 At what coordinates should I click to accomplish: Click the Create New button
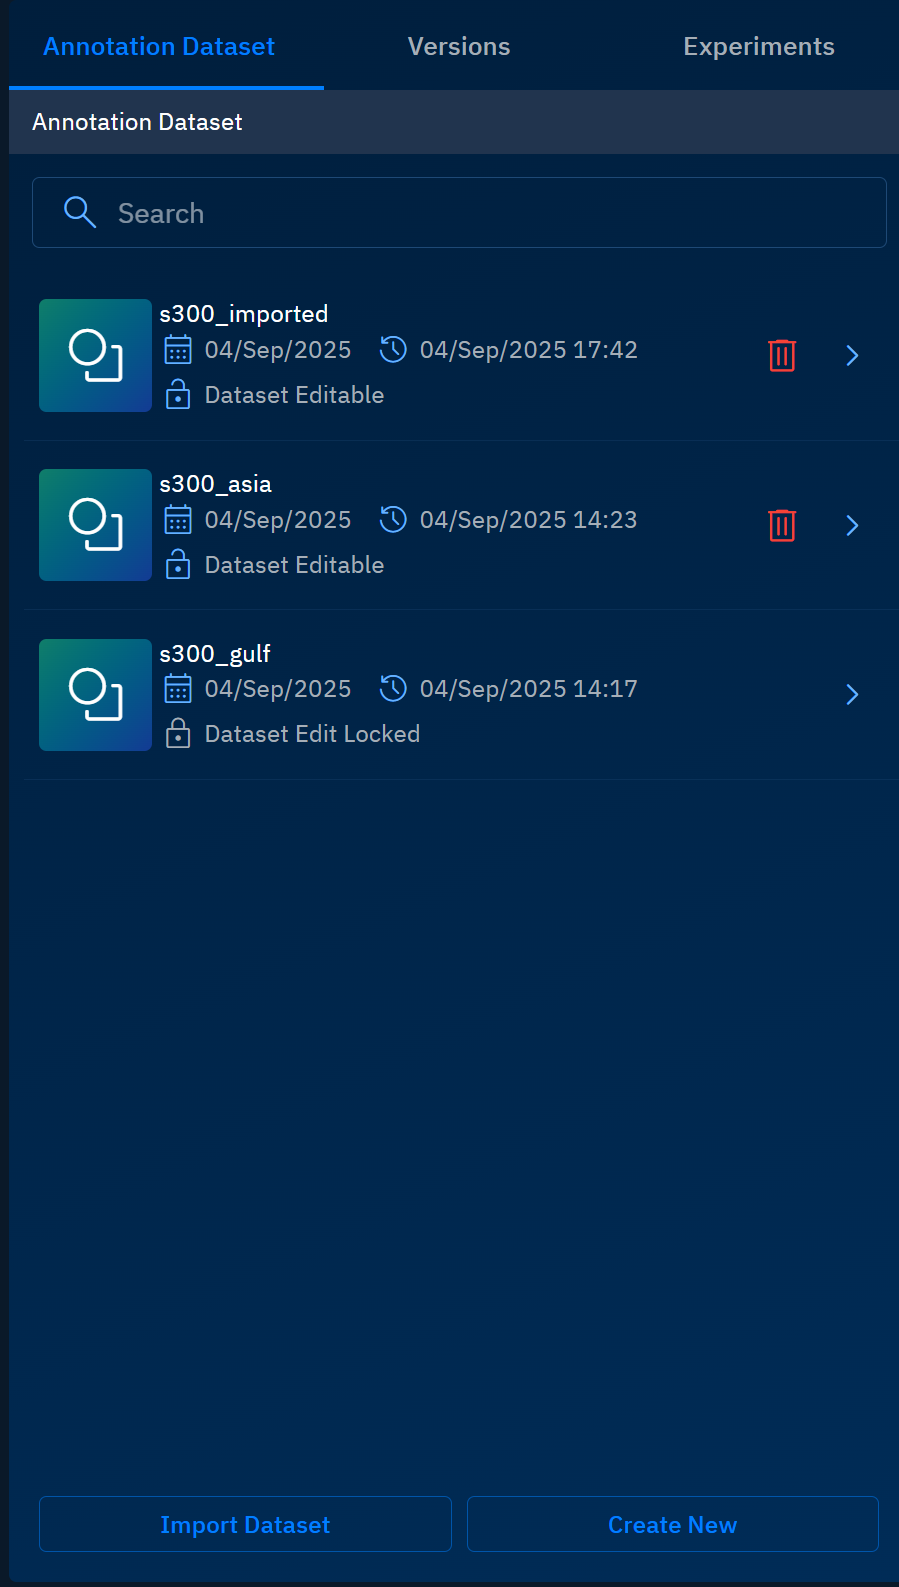[672, 1524]
